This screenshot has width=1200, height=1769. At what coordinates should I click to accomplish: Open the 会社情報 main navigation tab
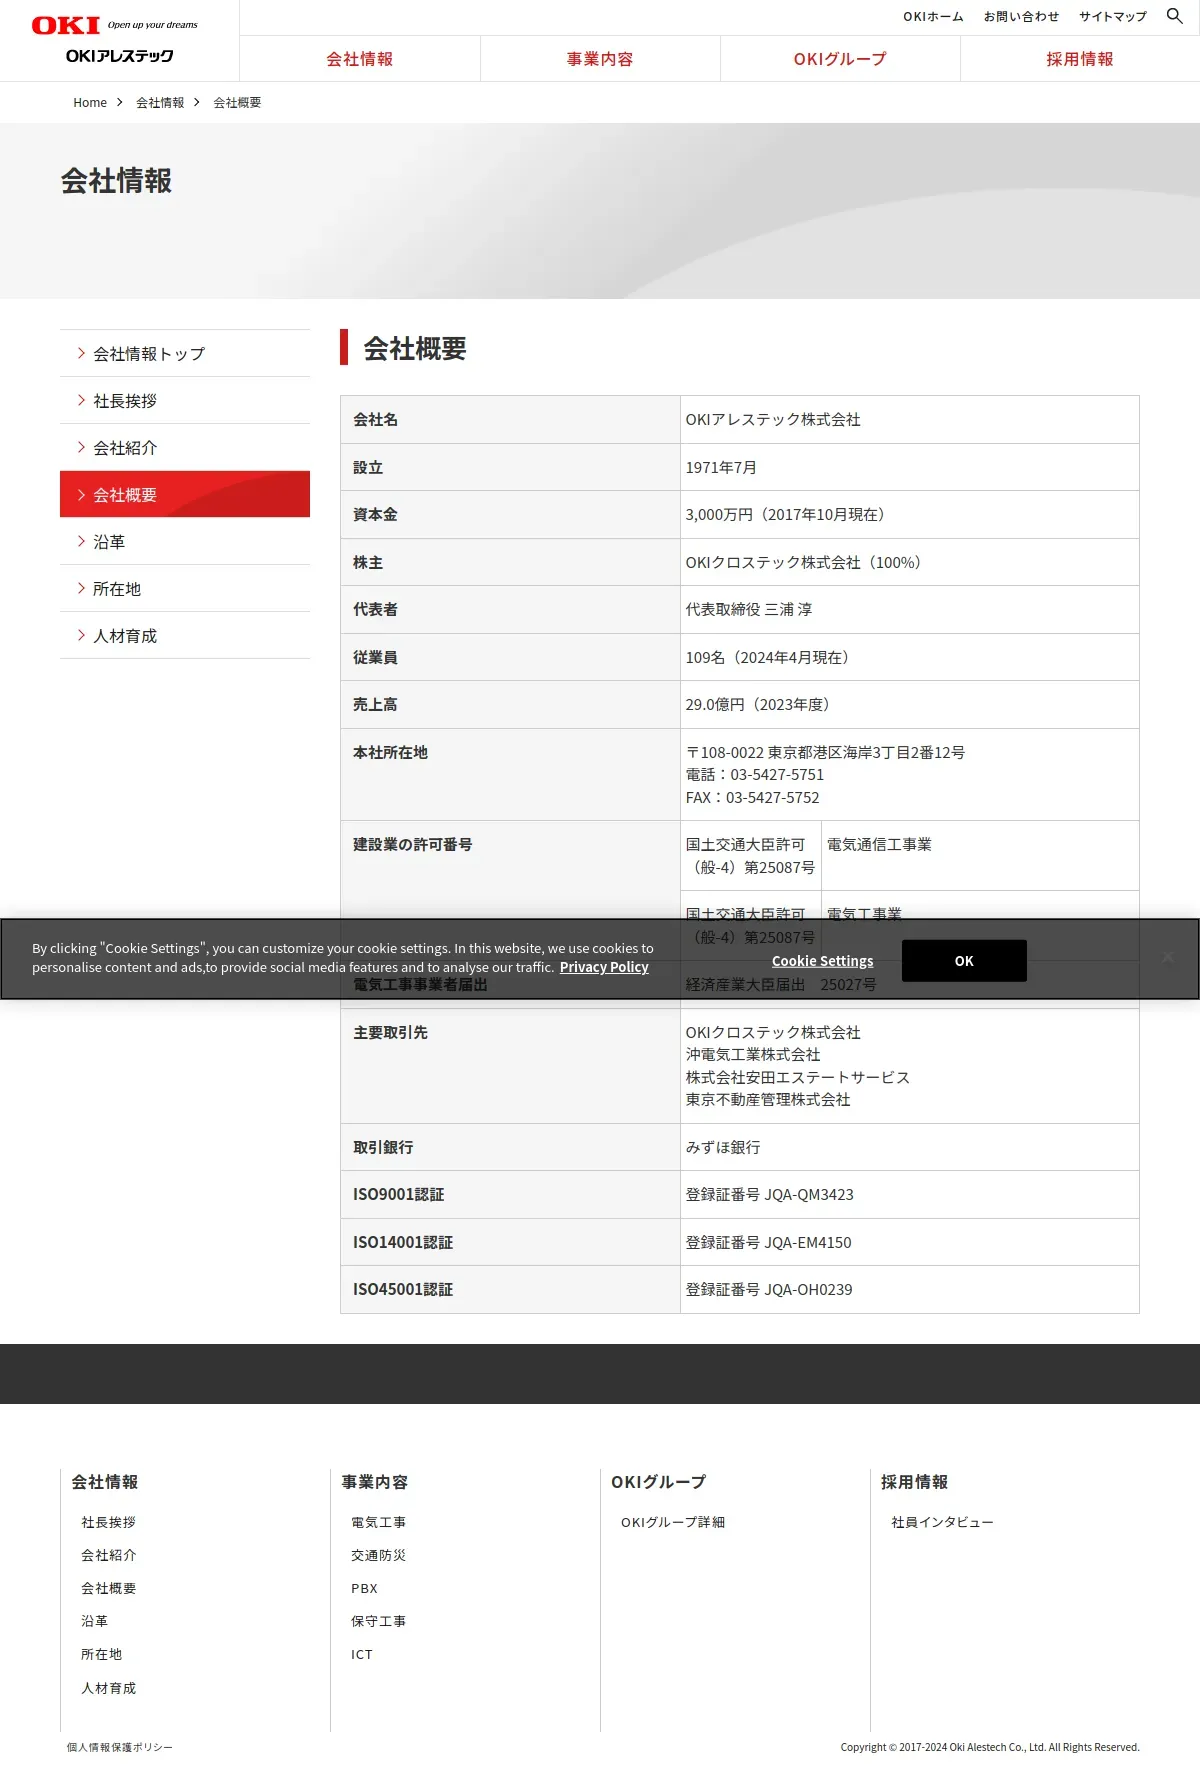pos(360,59)
